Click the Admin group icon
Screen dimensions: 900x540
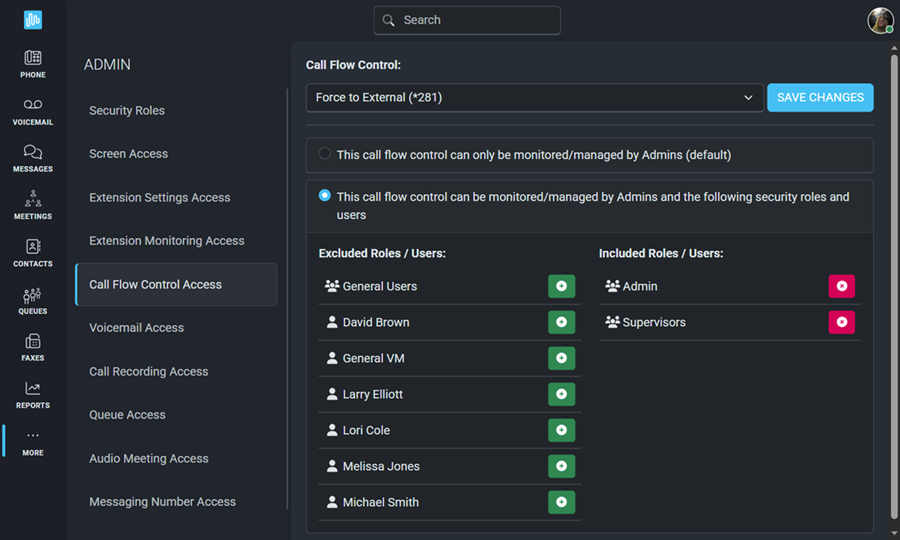pyautogui.click(x=612, y=286)
